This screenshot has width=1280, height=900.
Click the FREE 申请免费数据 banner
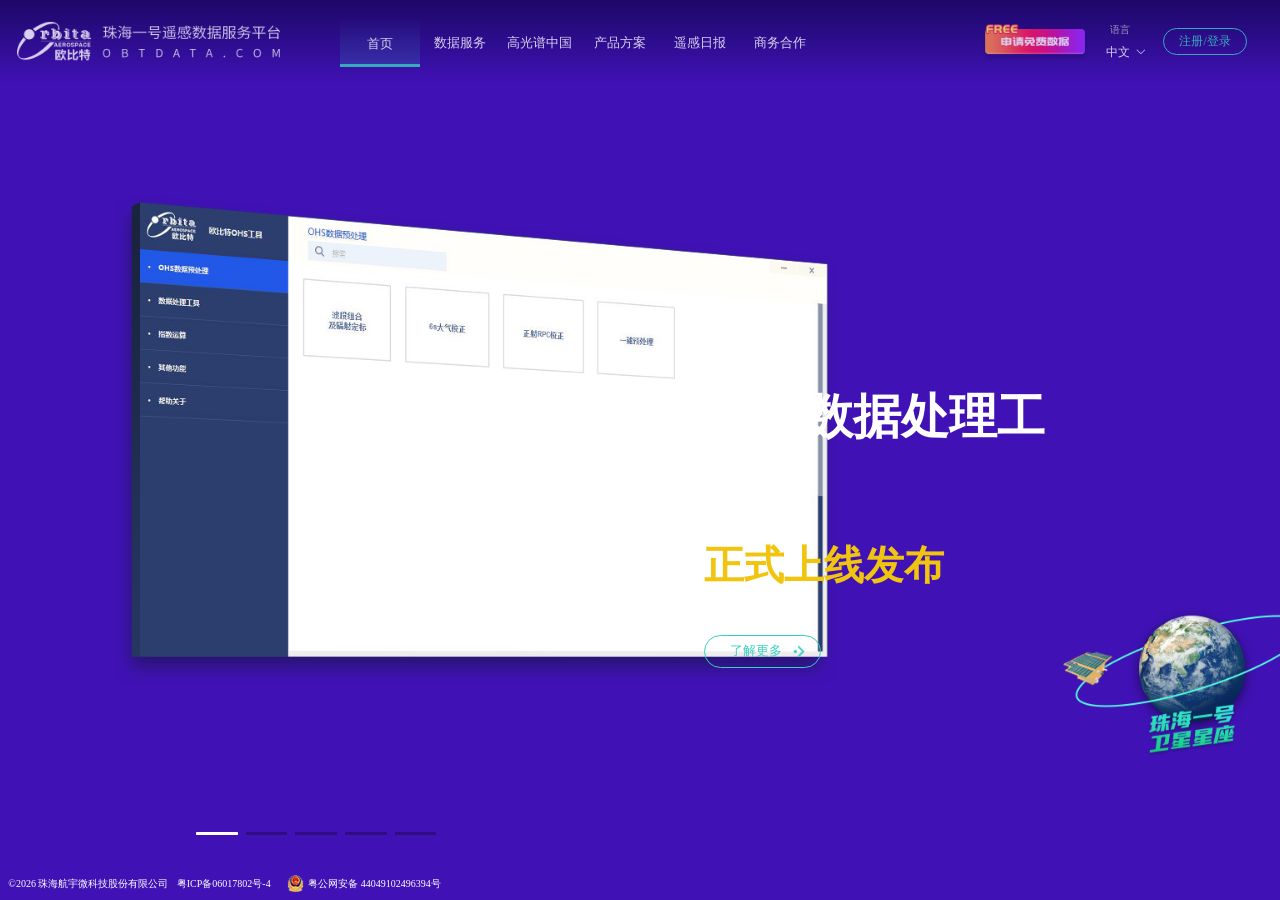click(1035, 39)
